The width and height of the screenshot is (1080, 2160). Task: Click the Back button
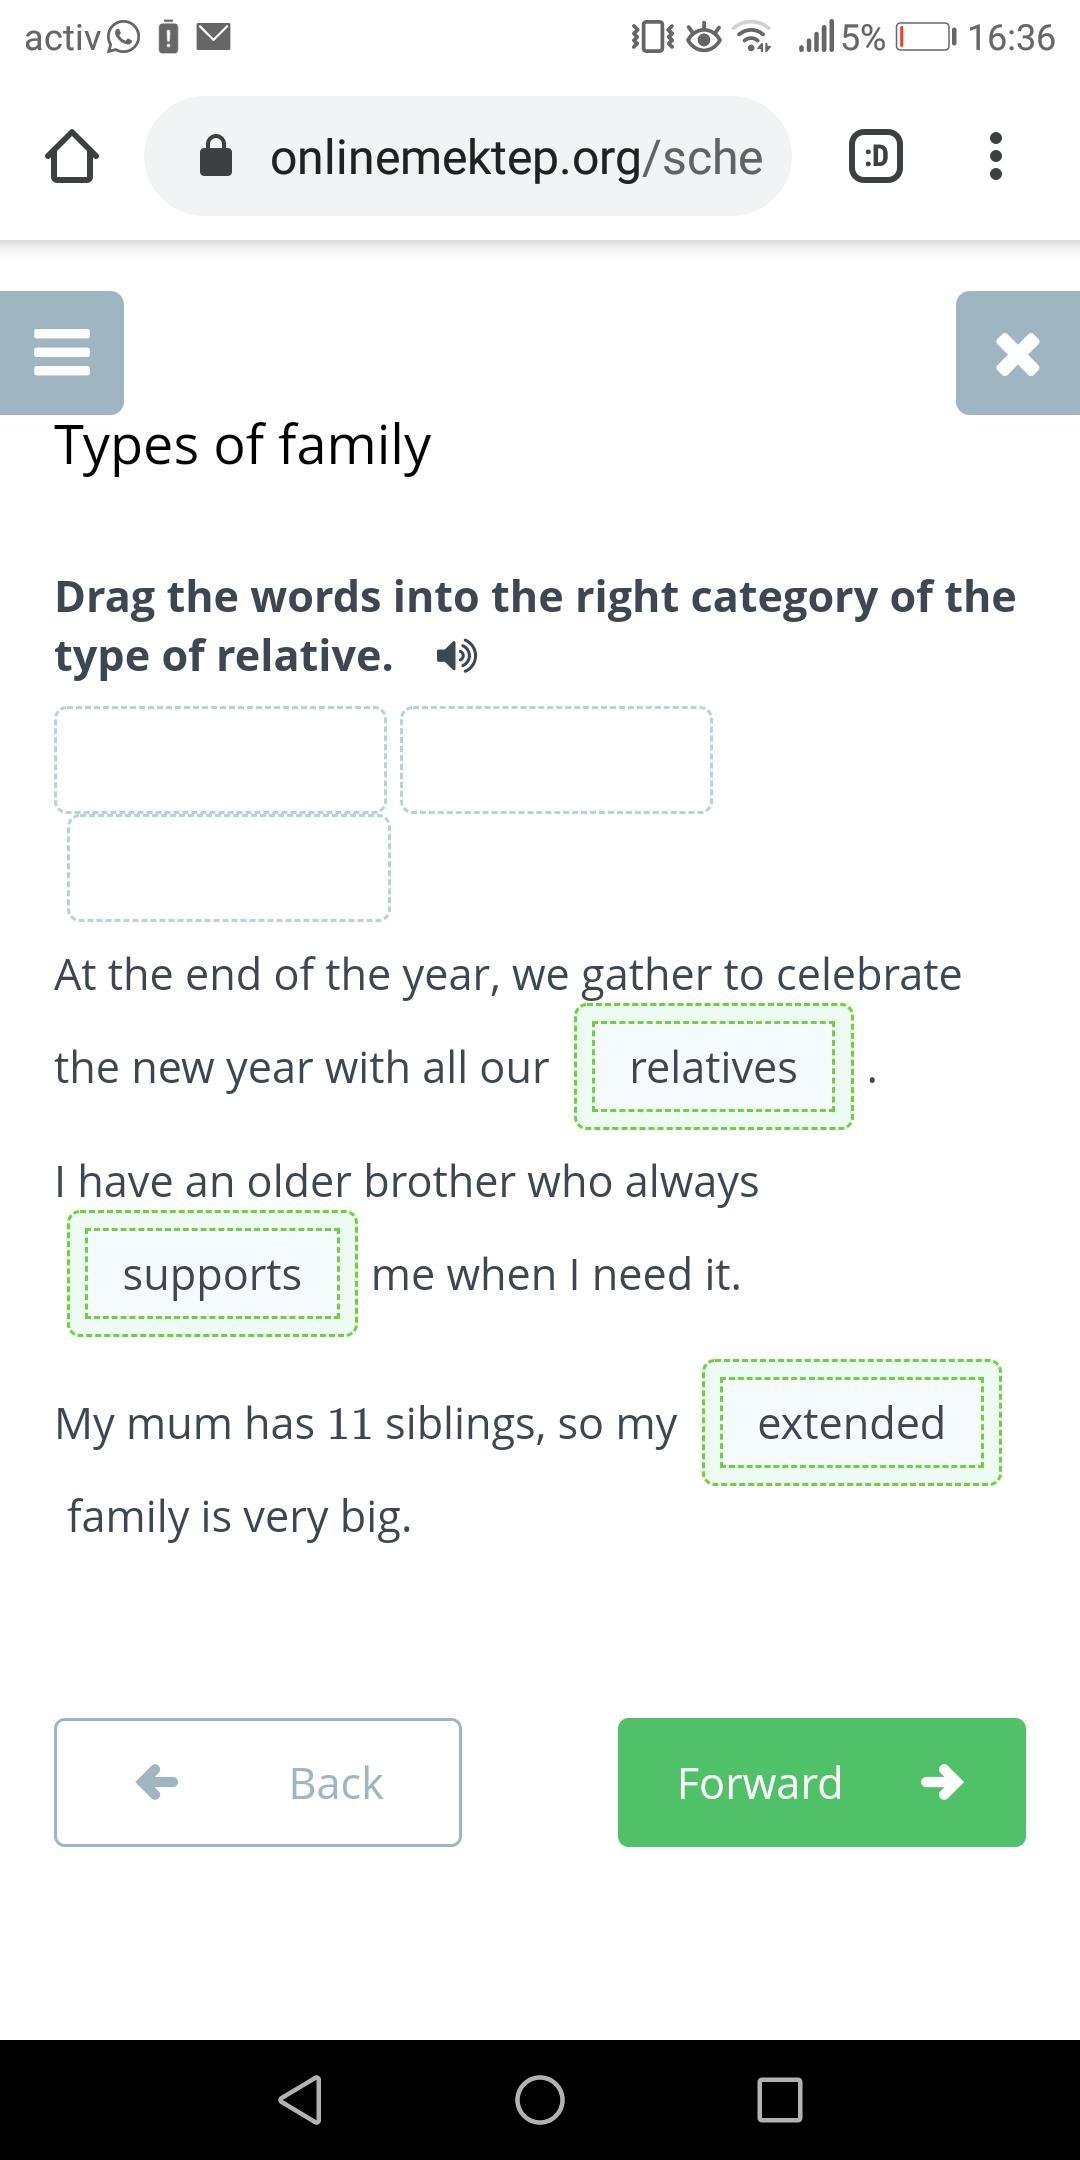point(258,1782)
